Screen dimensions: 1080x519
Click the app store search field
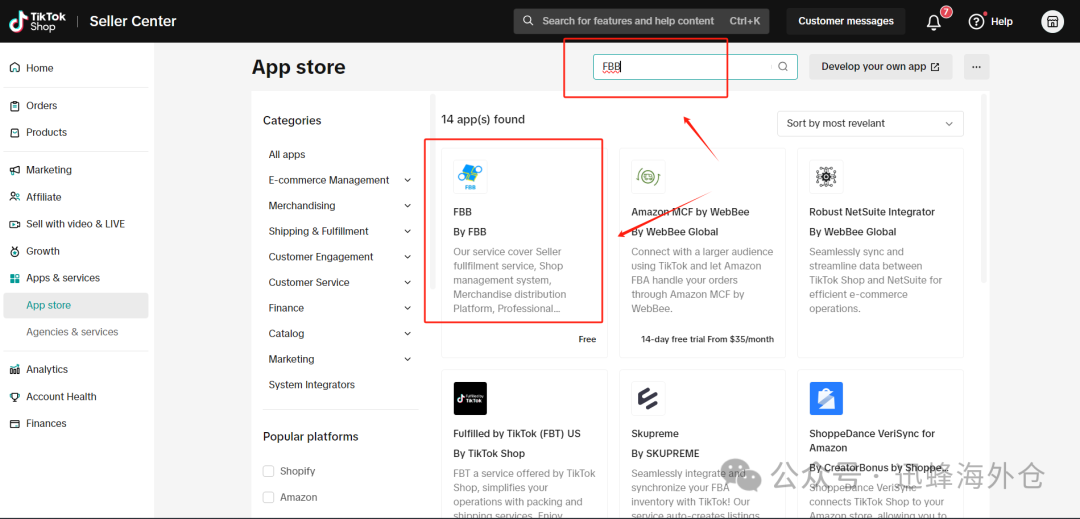click(695, 67)
